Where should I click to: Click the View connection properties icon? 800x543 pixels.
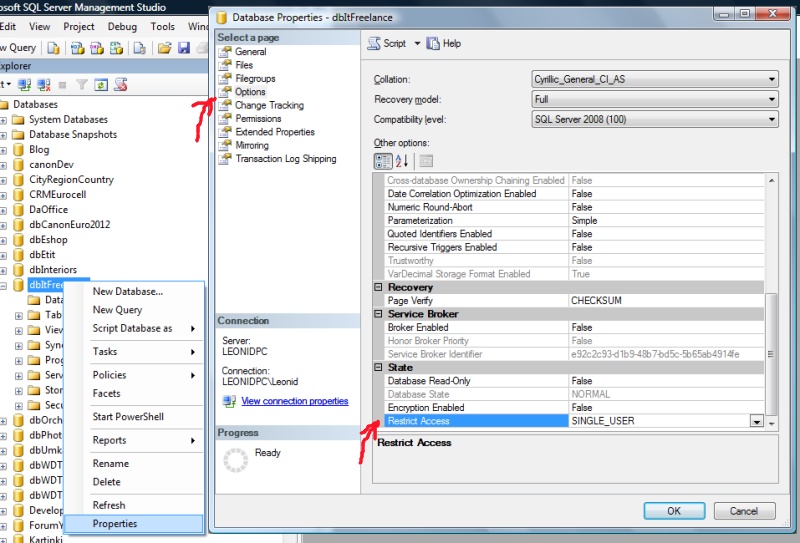[229, 401]
